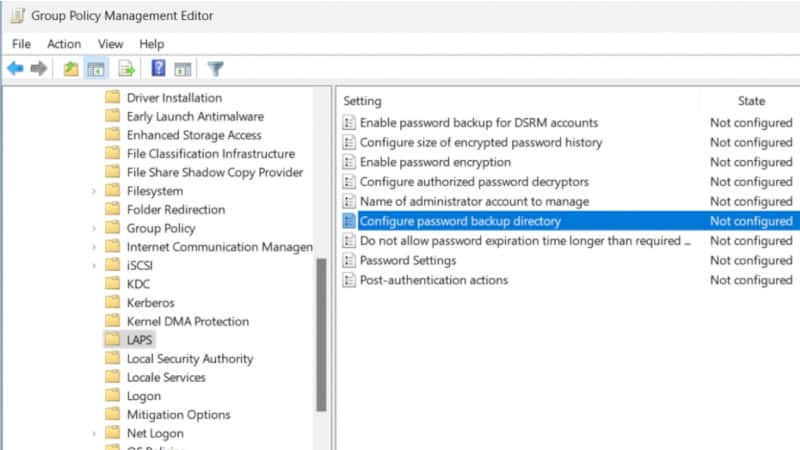Expand the Net Logon tree node
This screenshot has width=800, height=450.
click(x=94, y=433)
